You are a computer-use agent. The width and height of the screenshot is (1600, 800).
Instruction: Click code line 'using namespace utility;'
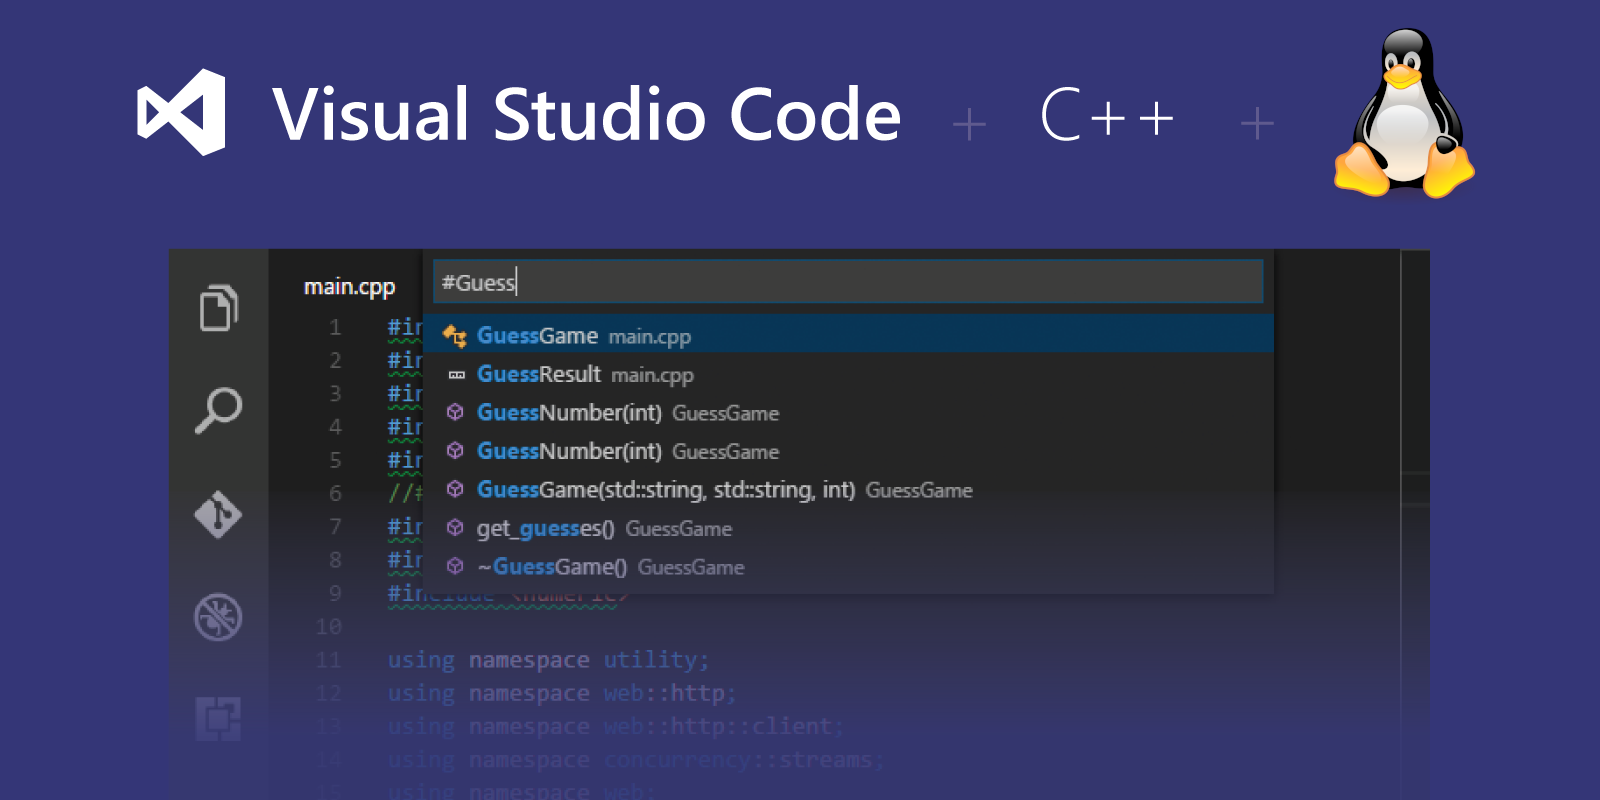pyautogui.click(x=549, y=661)
